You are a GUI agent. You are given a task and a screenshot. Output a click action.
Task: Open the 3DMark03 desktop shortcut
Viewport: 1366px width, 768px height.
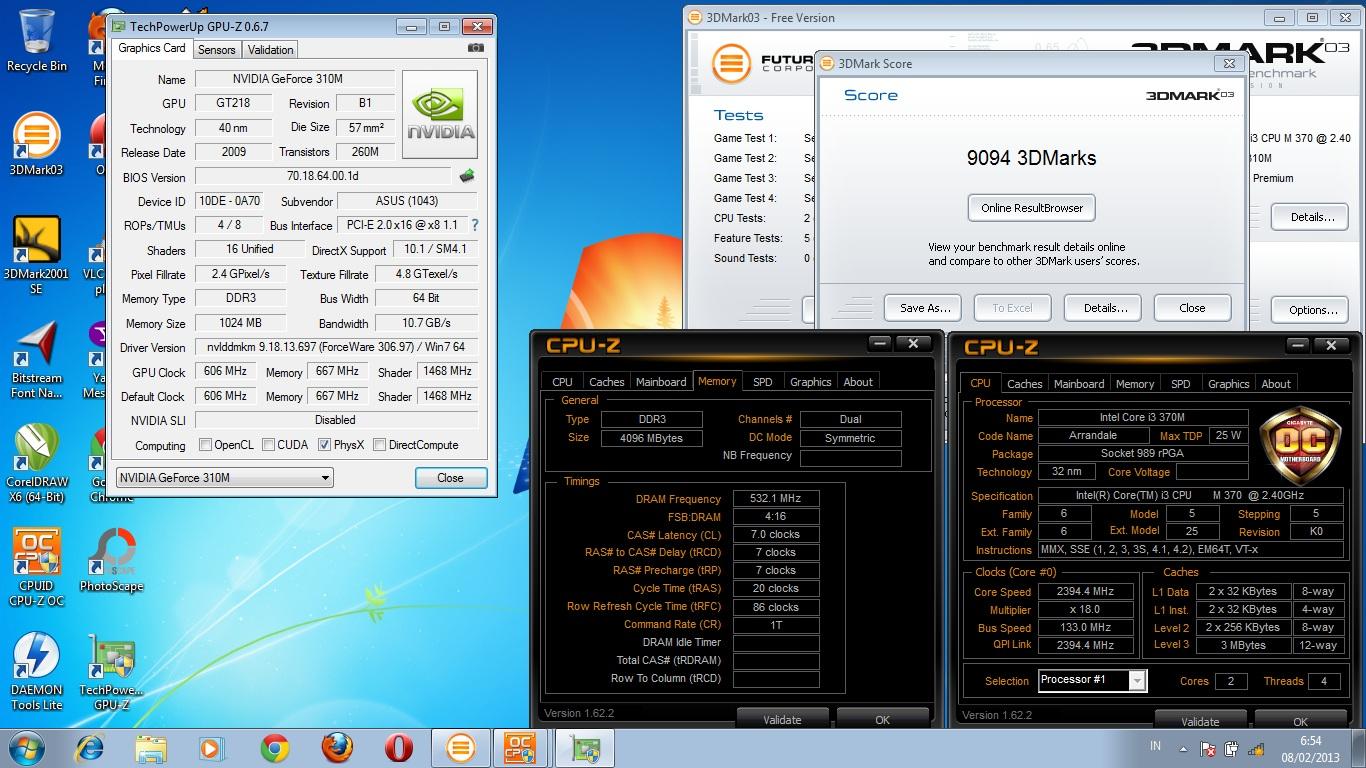(x=36, y=143)
